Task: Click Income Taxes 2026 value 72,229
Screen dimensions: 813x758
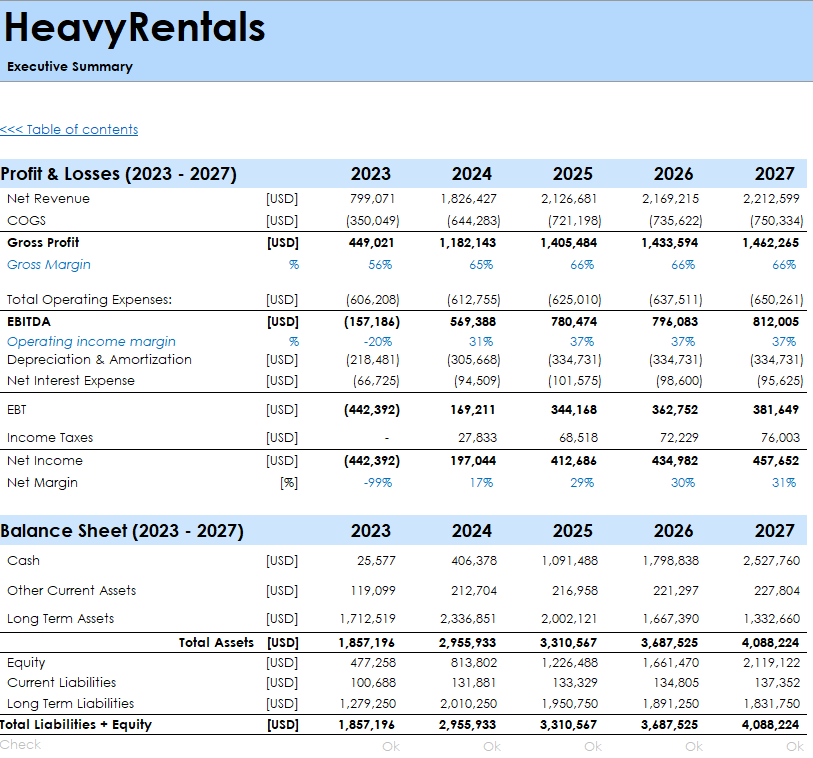Action: click(679, 438)
